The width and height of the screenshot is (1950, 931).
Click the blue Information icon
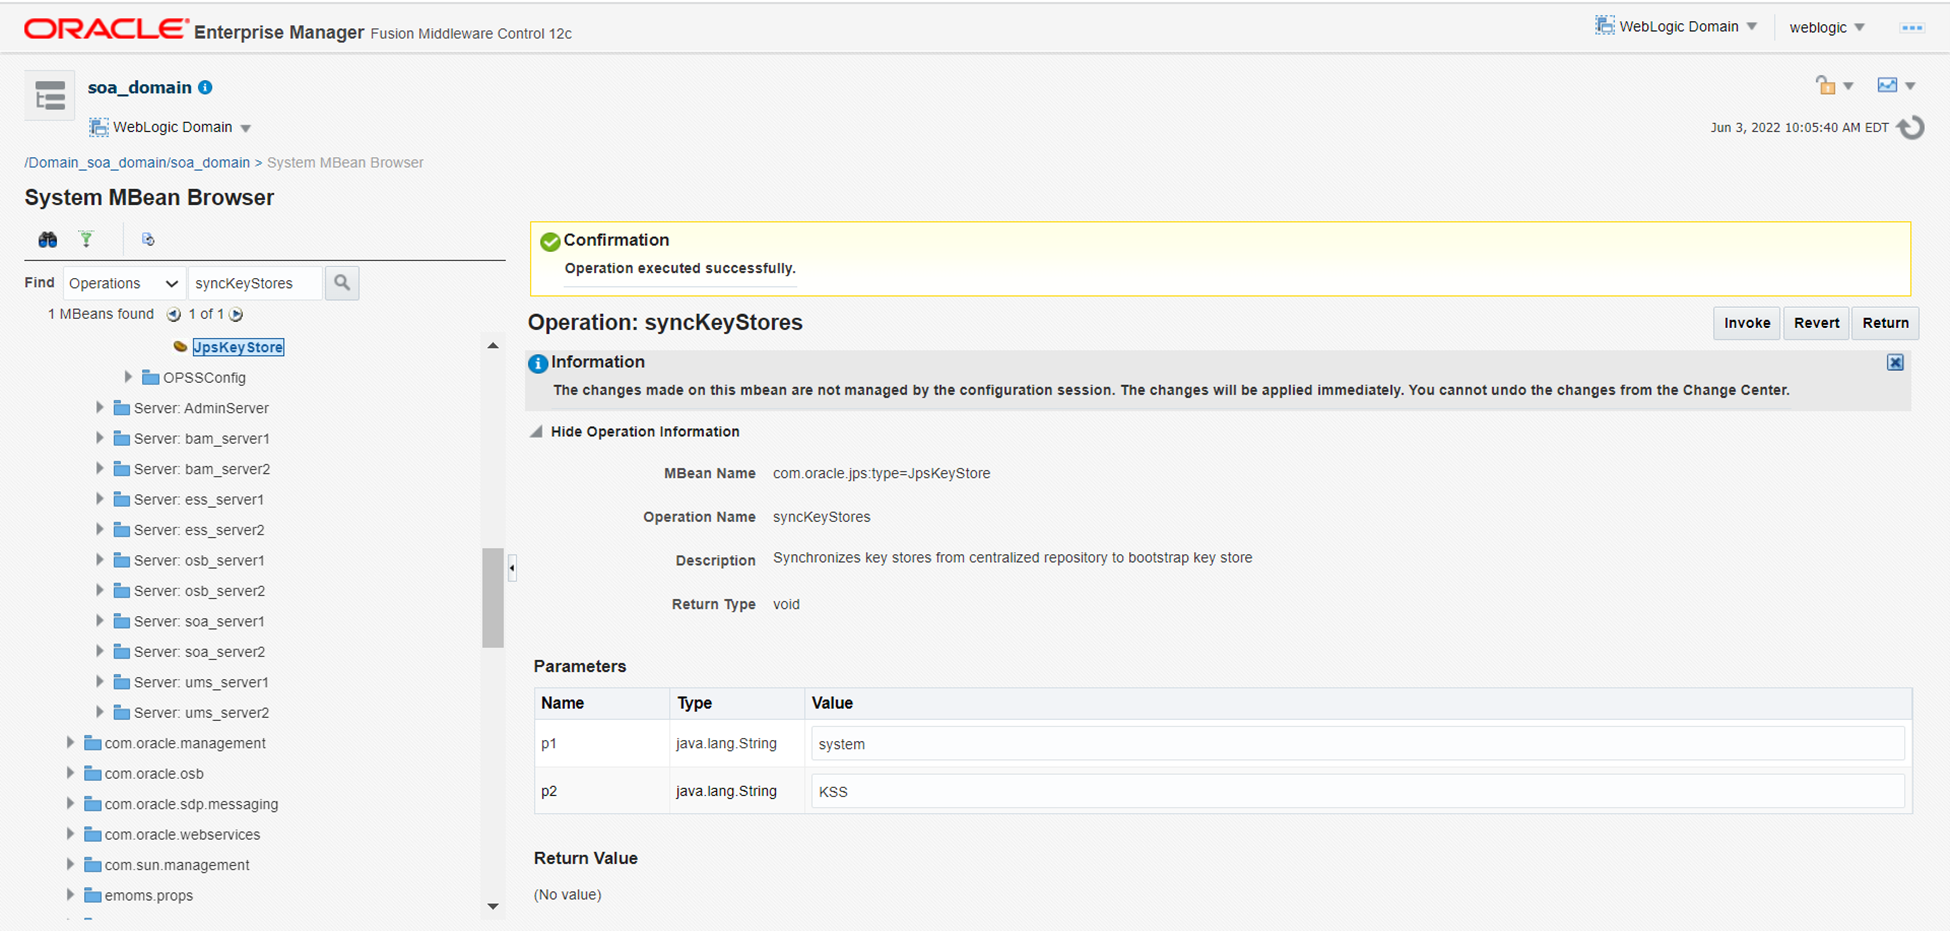538,363
